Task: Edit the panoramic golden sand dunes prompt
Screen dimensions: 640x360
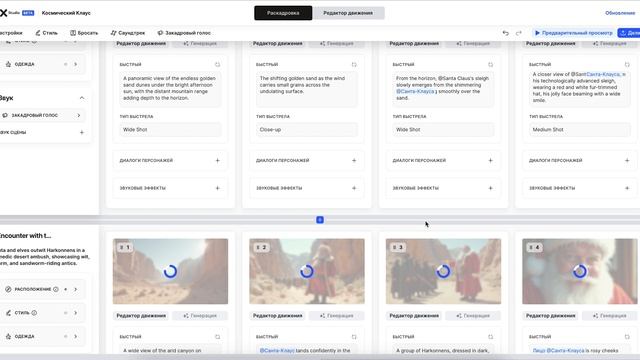Action: (x=170, y=89)
